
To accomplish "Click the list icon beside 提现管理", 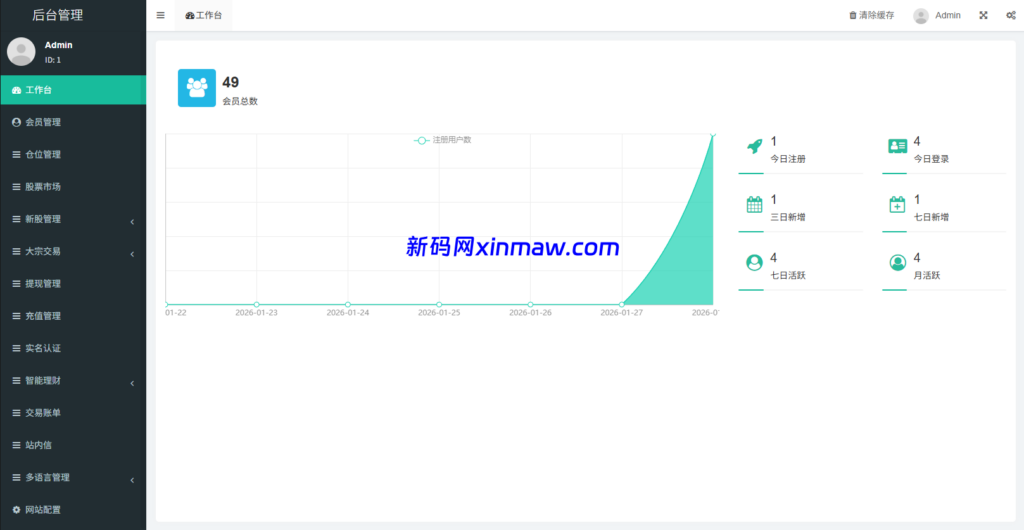I will pos(16,284).
